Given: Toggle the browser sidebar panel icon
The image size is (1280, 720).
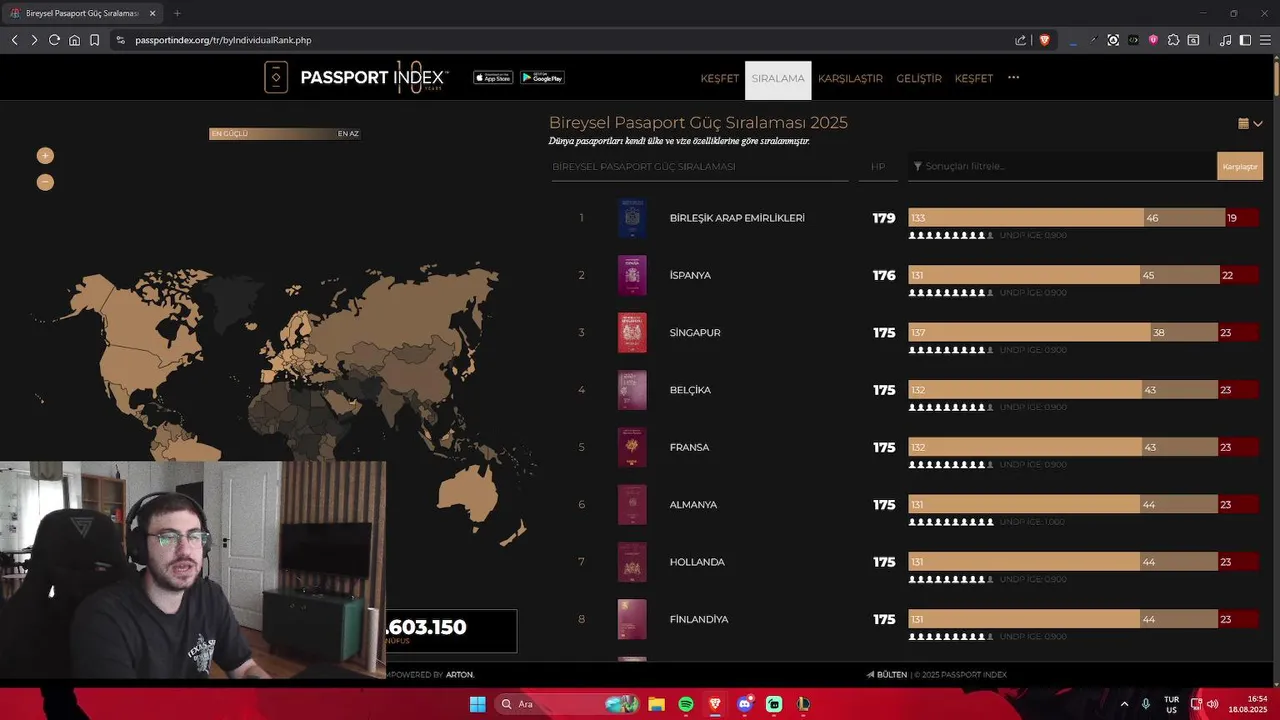Looking at the screenshot, I should 1245,40.
